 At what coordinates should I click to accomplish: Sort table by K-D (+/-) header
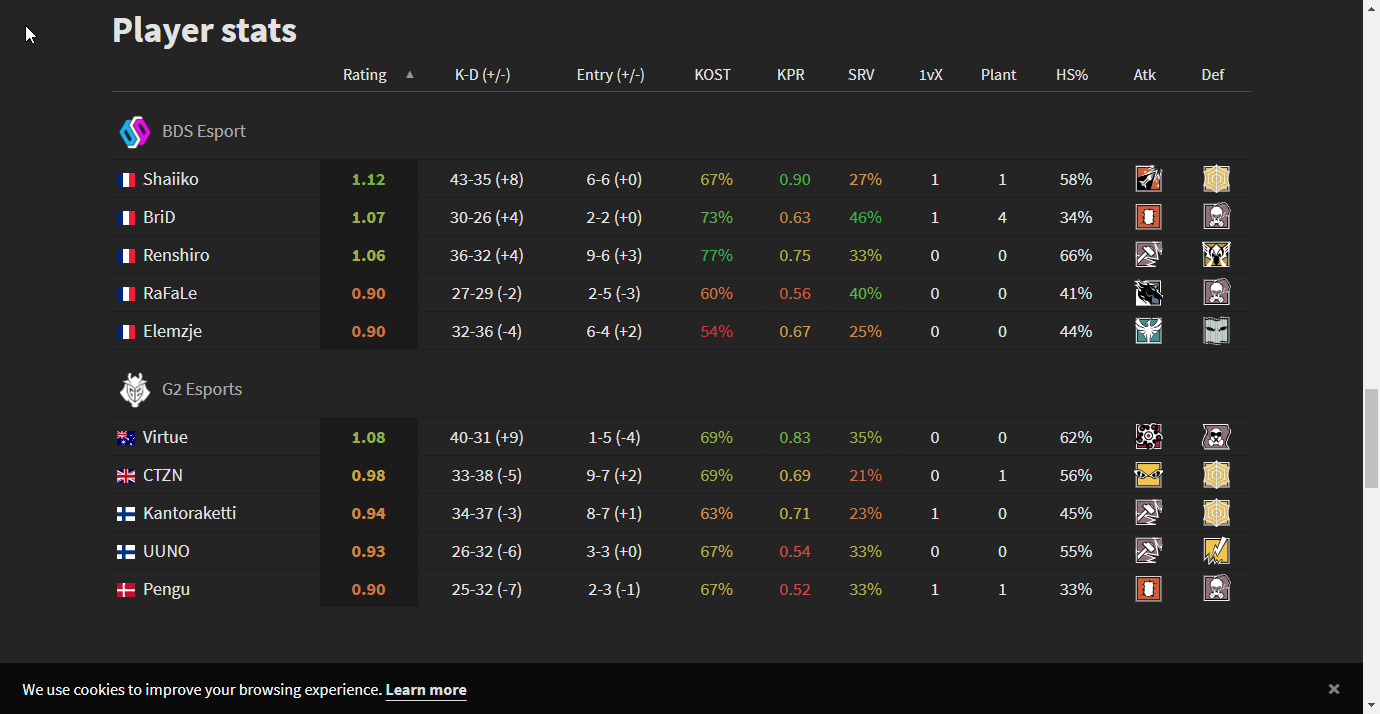click(482, 75)
